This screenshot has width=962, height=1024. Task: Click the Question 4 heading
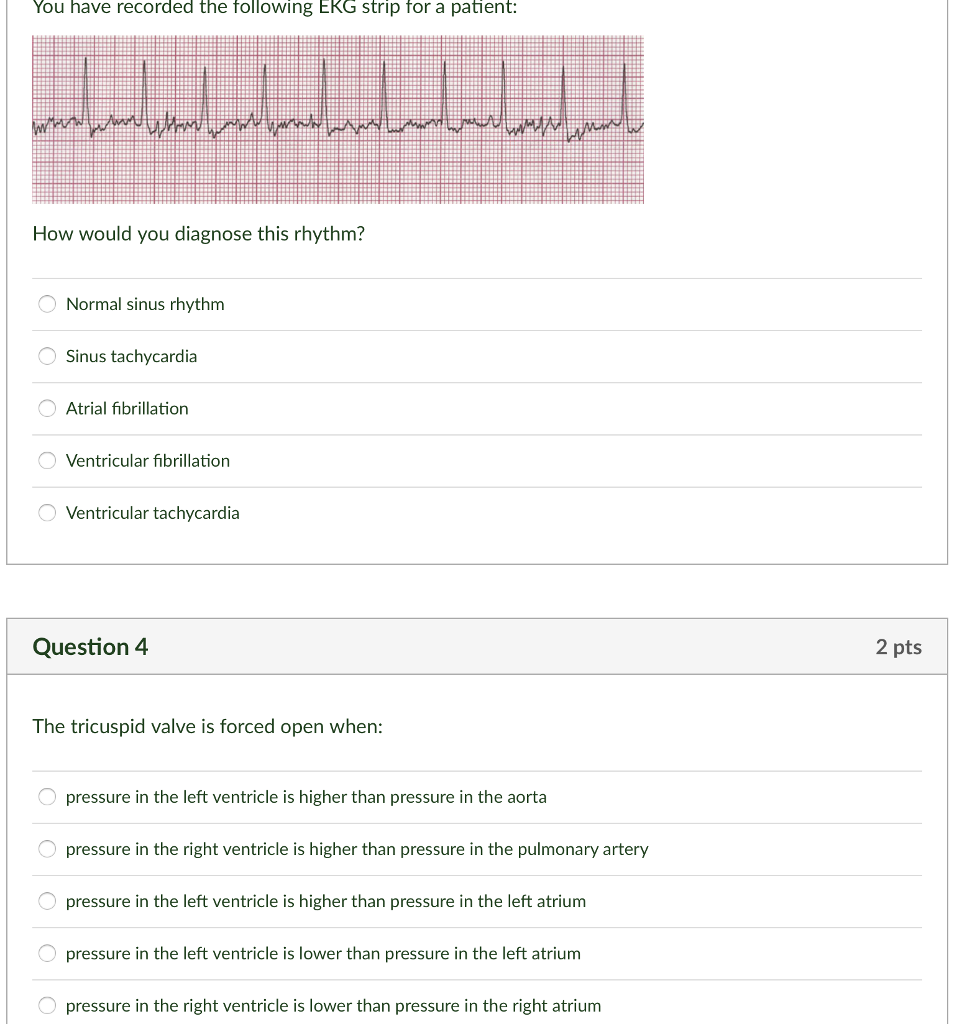click(x=90, y=647)
